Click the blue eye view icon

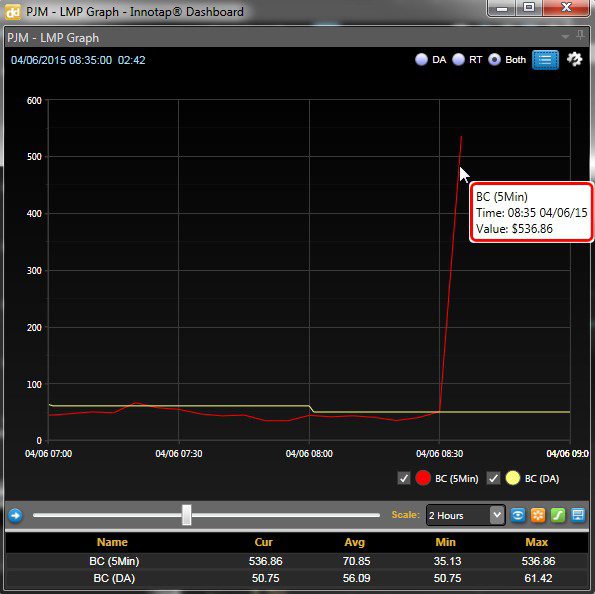(518, 515)
